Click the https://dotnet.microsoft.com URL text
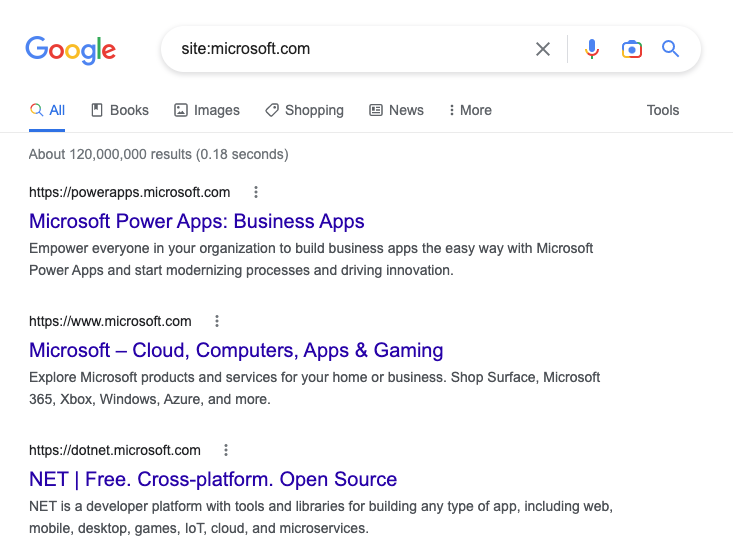This screenshot has width=733, height=550. pos(115,450)
